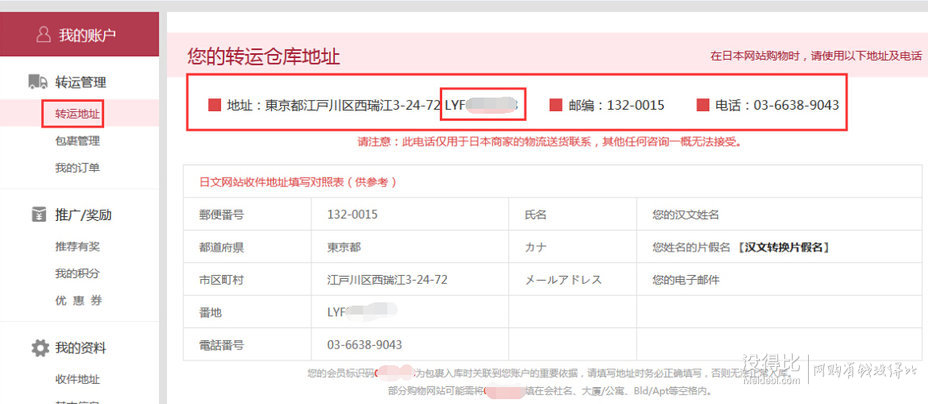Open 我的资料 section
Image resolution: width=928 pixels, height=404 pixels.
(80, 348)
